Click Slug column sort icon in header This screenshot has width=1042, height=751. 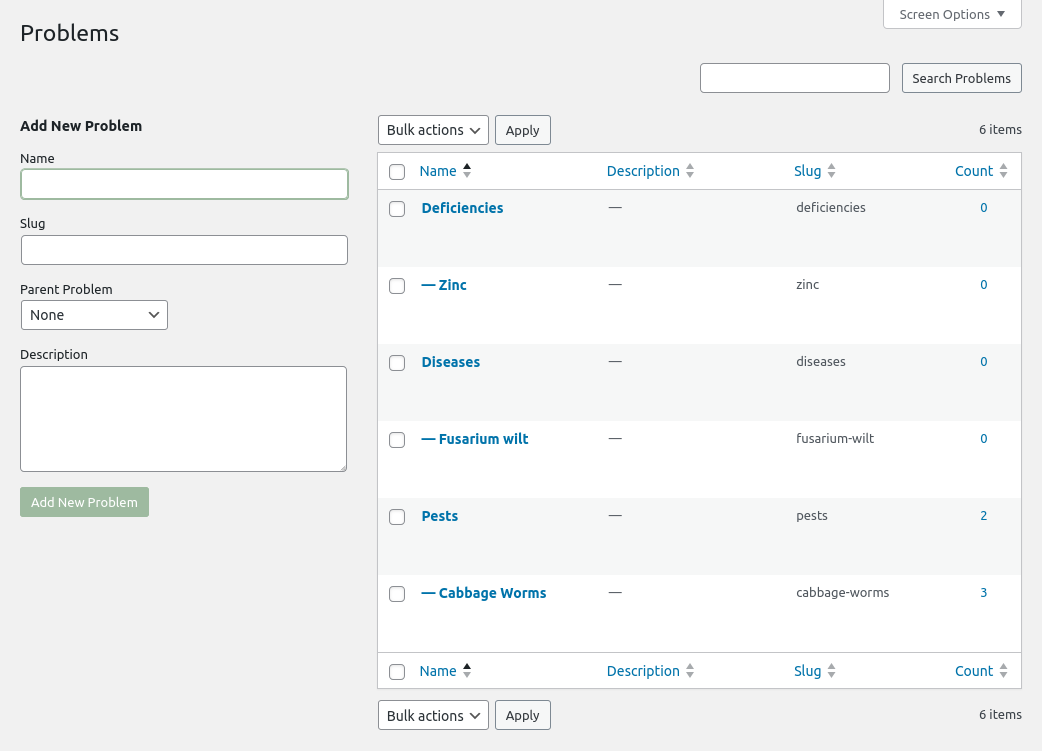tap(831, 171)
